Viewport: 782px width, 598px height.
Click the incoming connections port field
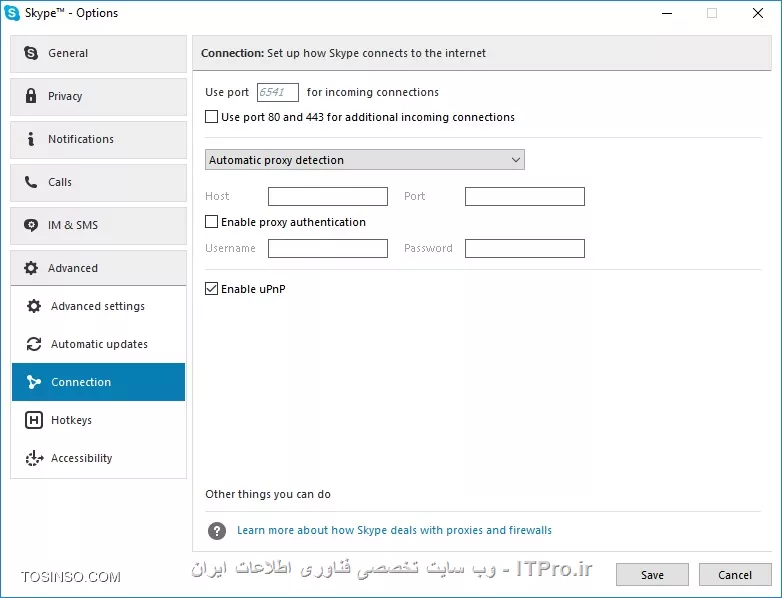click(278, 92)
